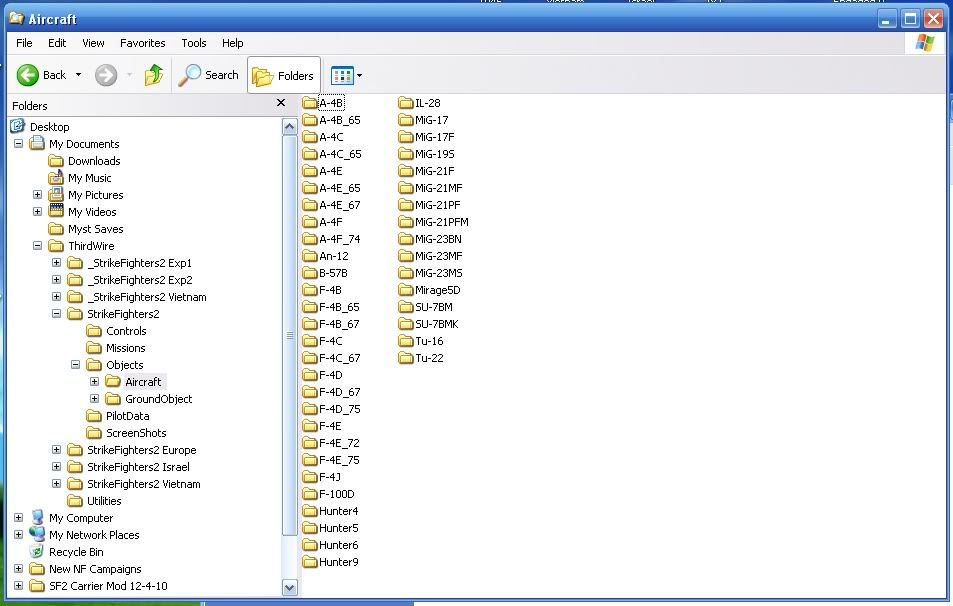Open the Tools menu

point(194,43)
